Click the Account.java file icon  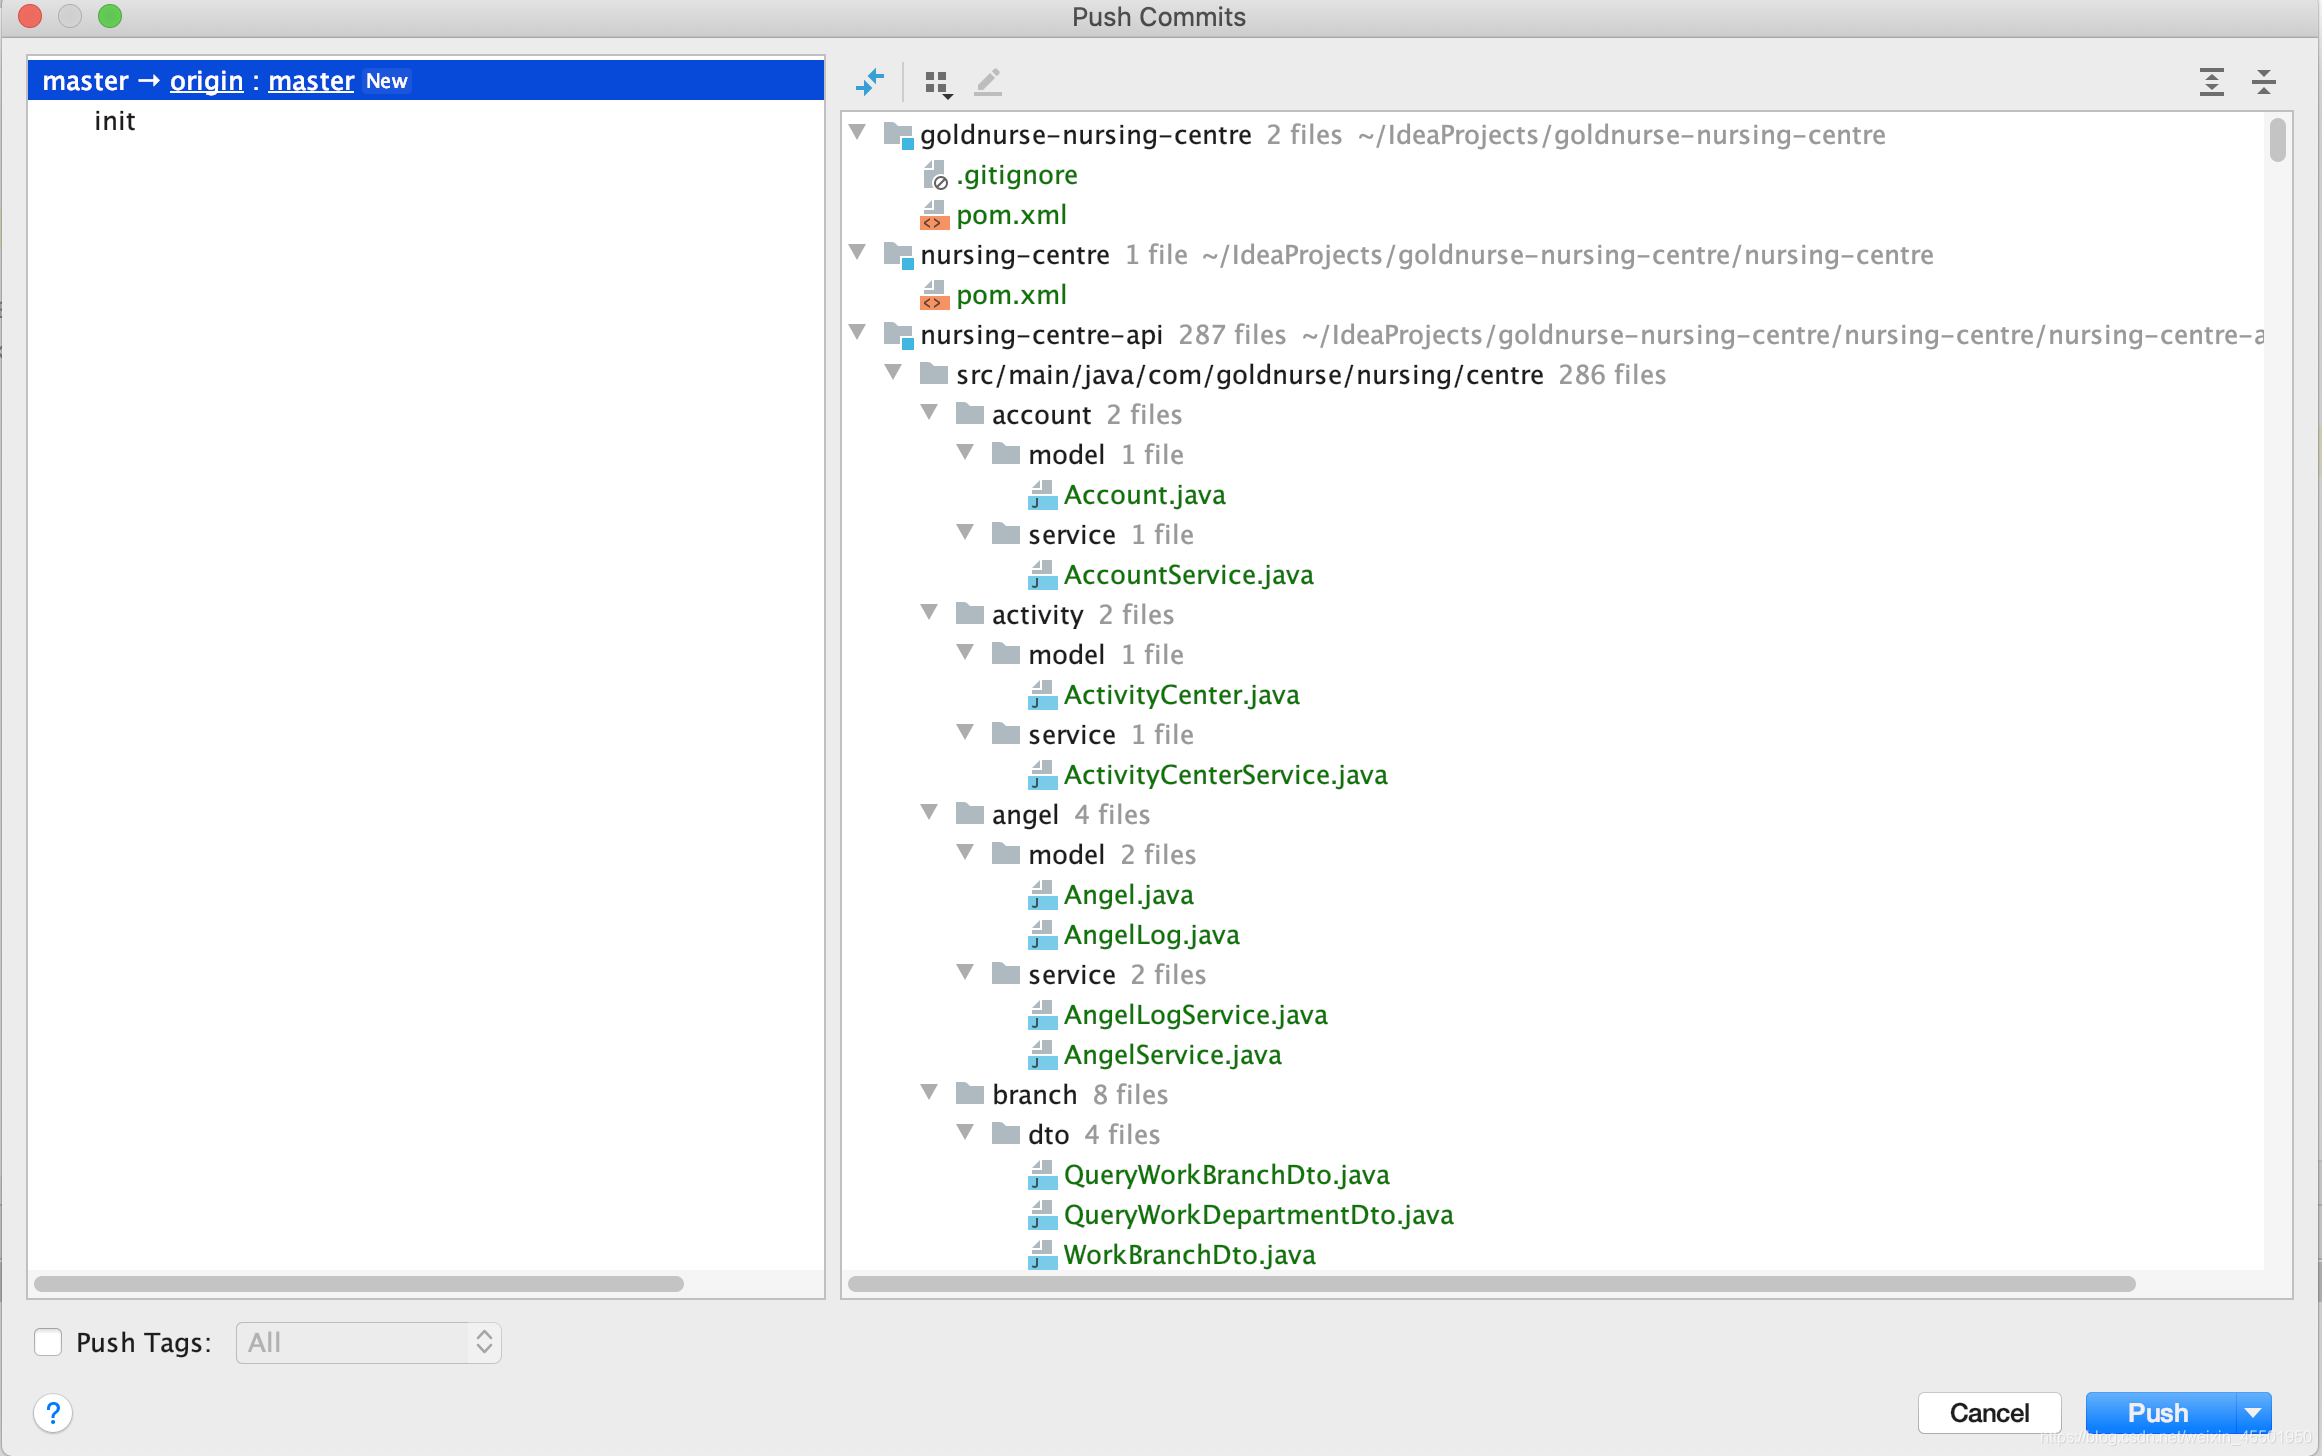pyautogui.click(x=1042, y=495)
